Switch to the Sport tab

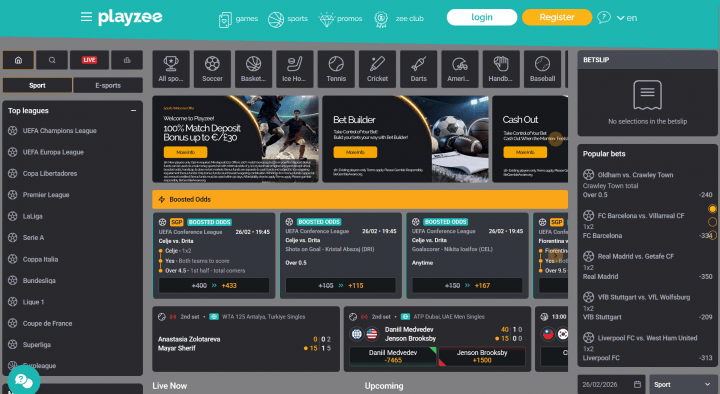37,85
